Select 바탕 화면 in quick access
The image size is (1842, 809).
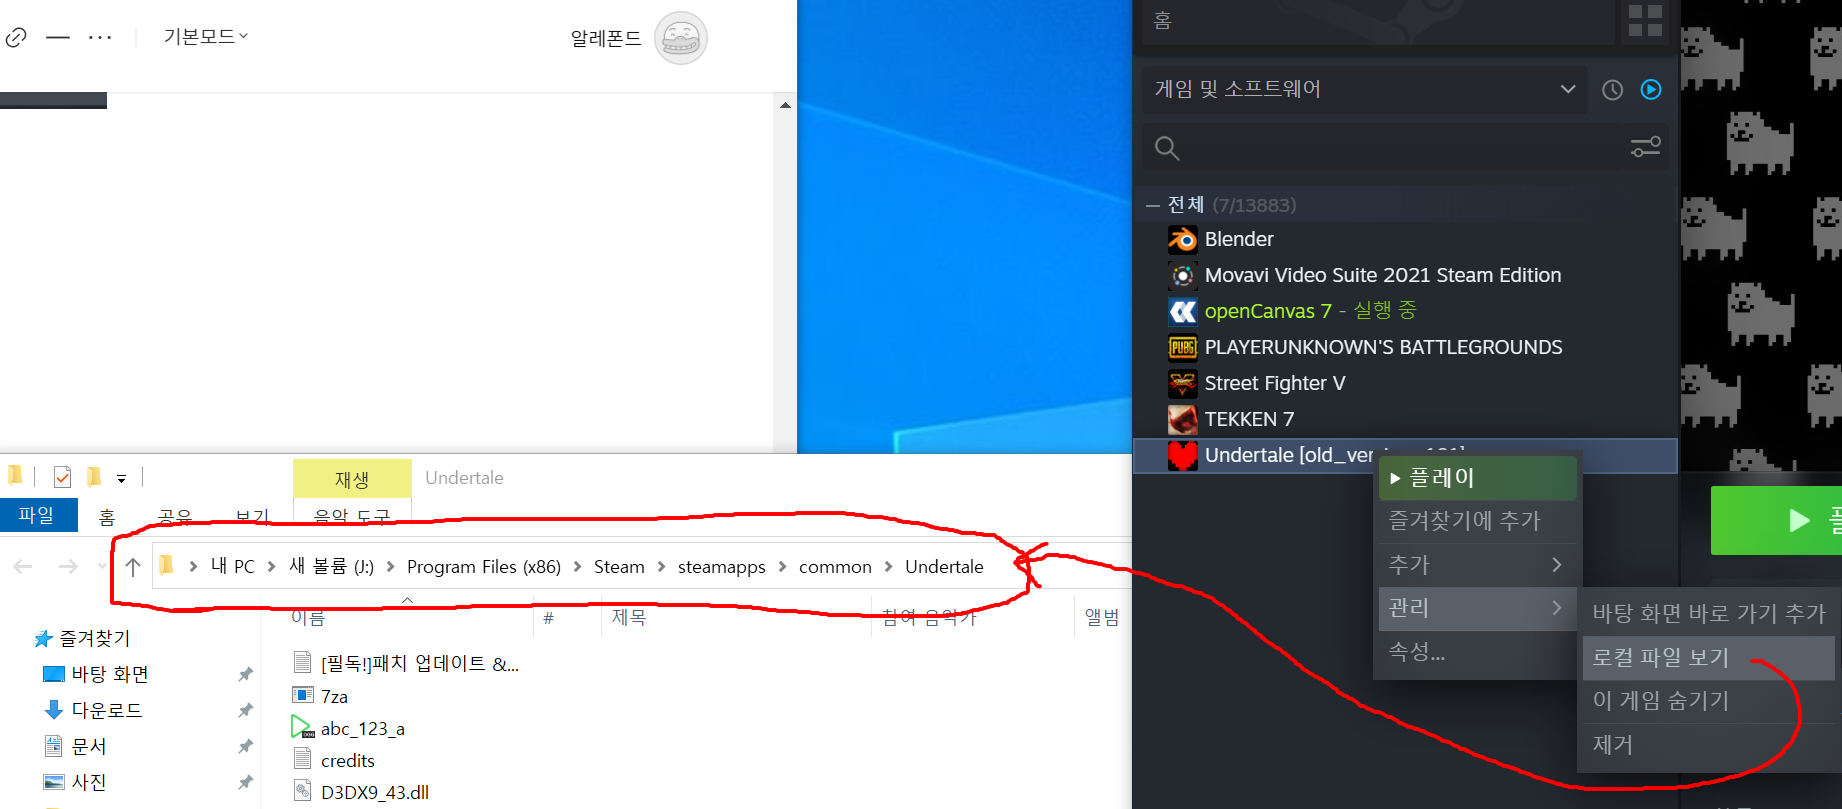point(110,674)
